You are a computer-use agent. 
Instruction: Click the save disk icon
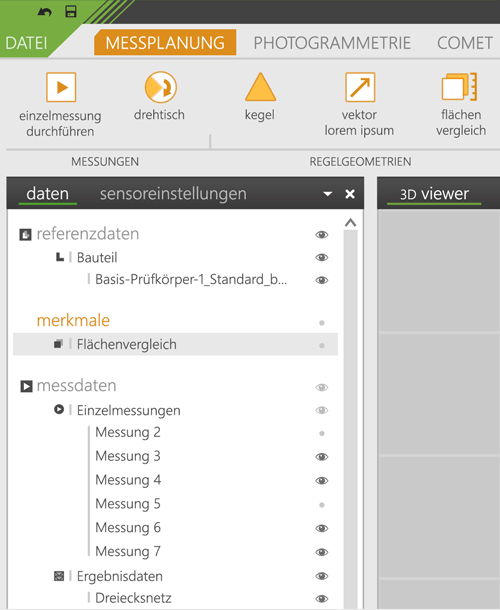pyautogui.click(x=71, y=12)
